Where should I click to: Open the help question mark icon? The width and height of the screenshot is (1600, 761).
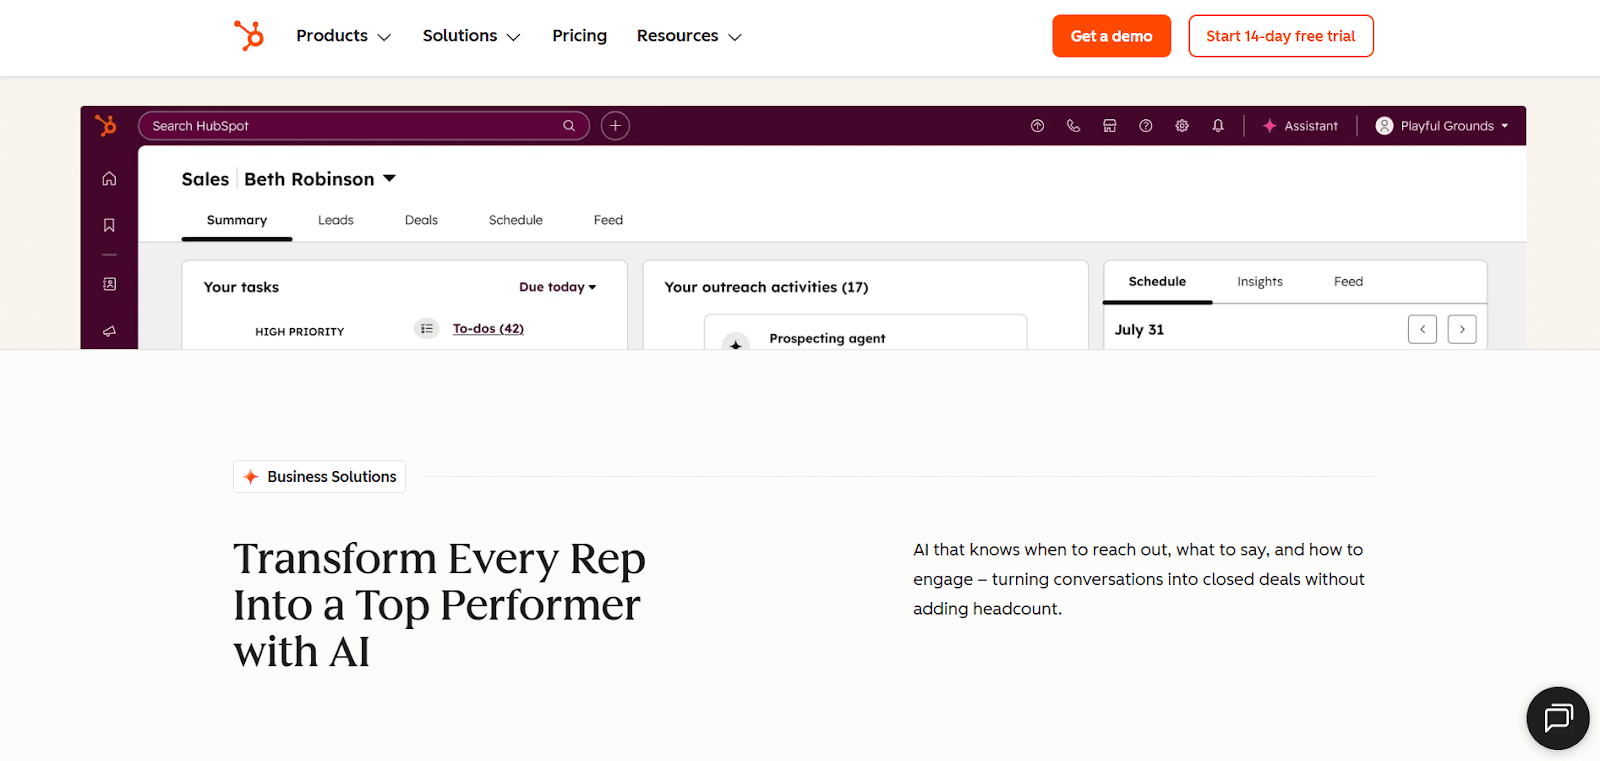coord(1146,126)
